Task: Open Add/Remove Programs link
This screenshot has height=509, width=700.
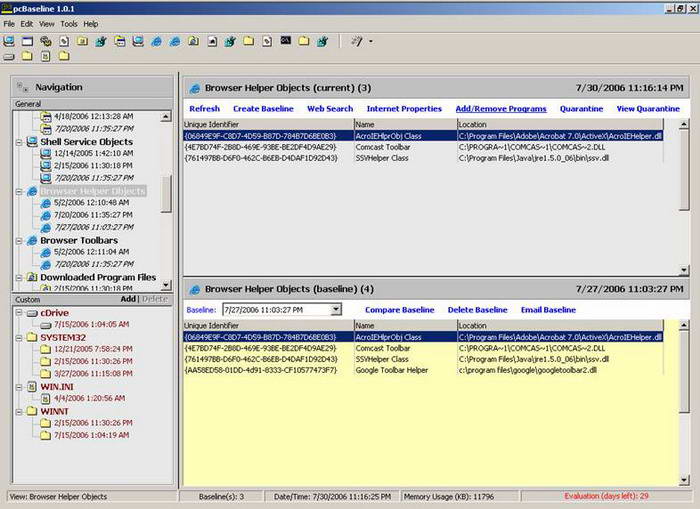Action: 501,108
